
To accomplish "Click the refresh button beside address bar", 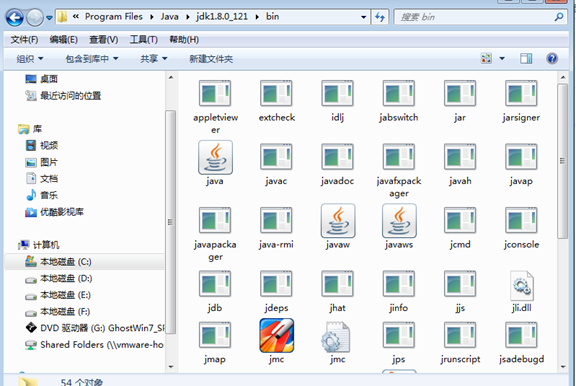I will click(380, 17).
